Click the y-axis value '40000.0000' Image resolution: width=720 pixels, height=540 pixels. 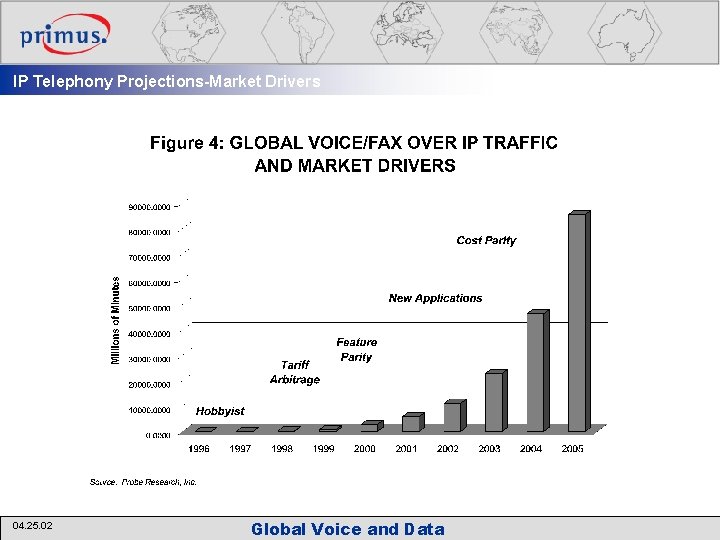click(x=149, y=334)
